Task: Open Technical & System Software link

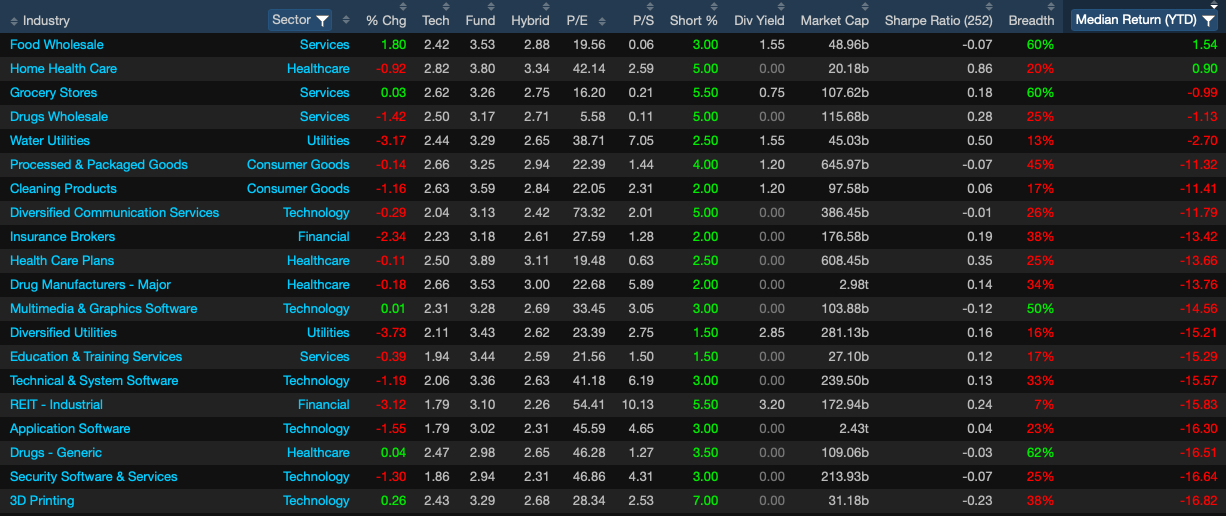Action: pos(94,381)
